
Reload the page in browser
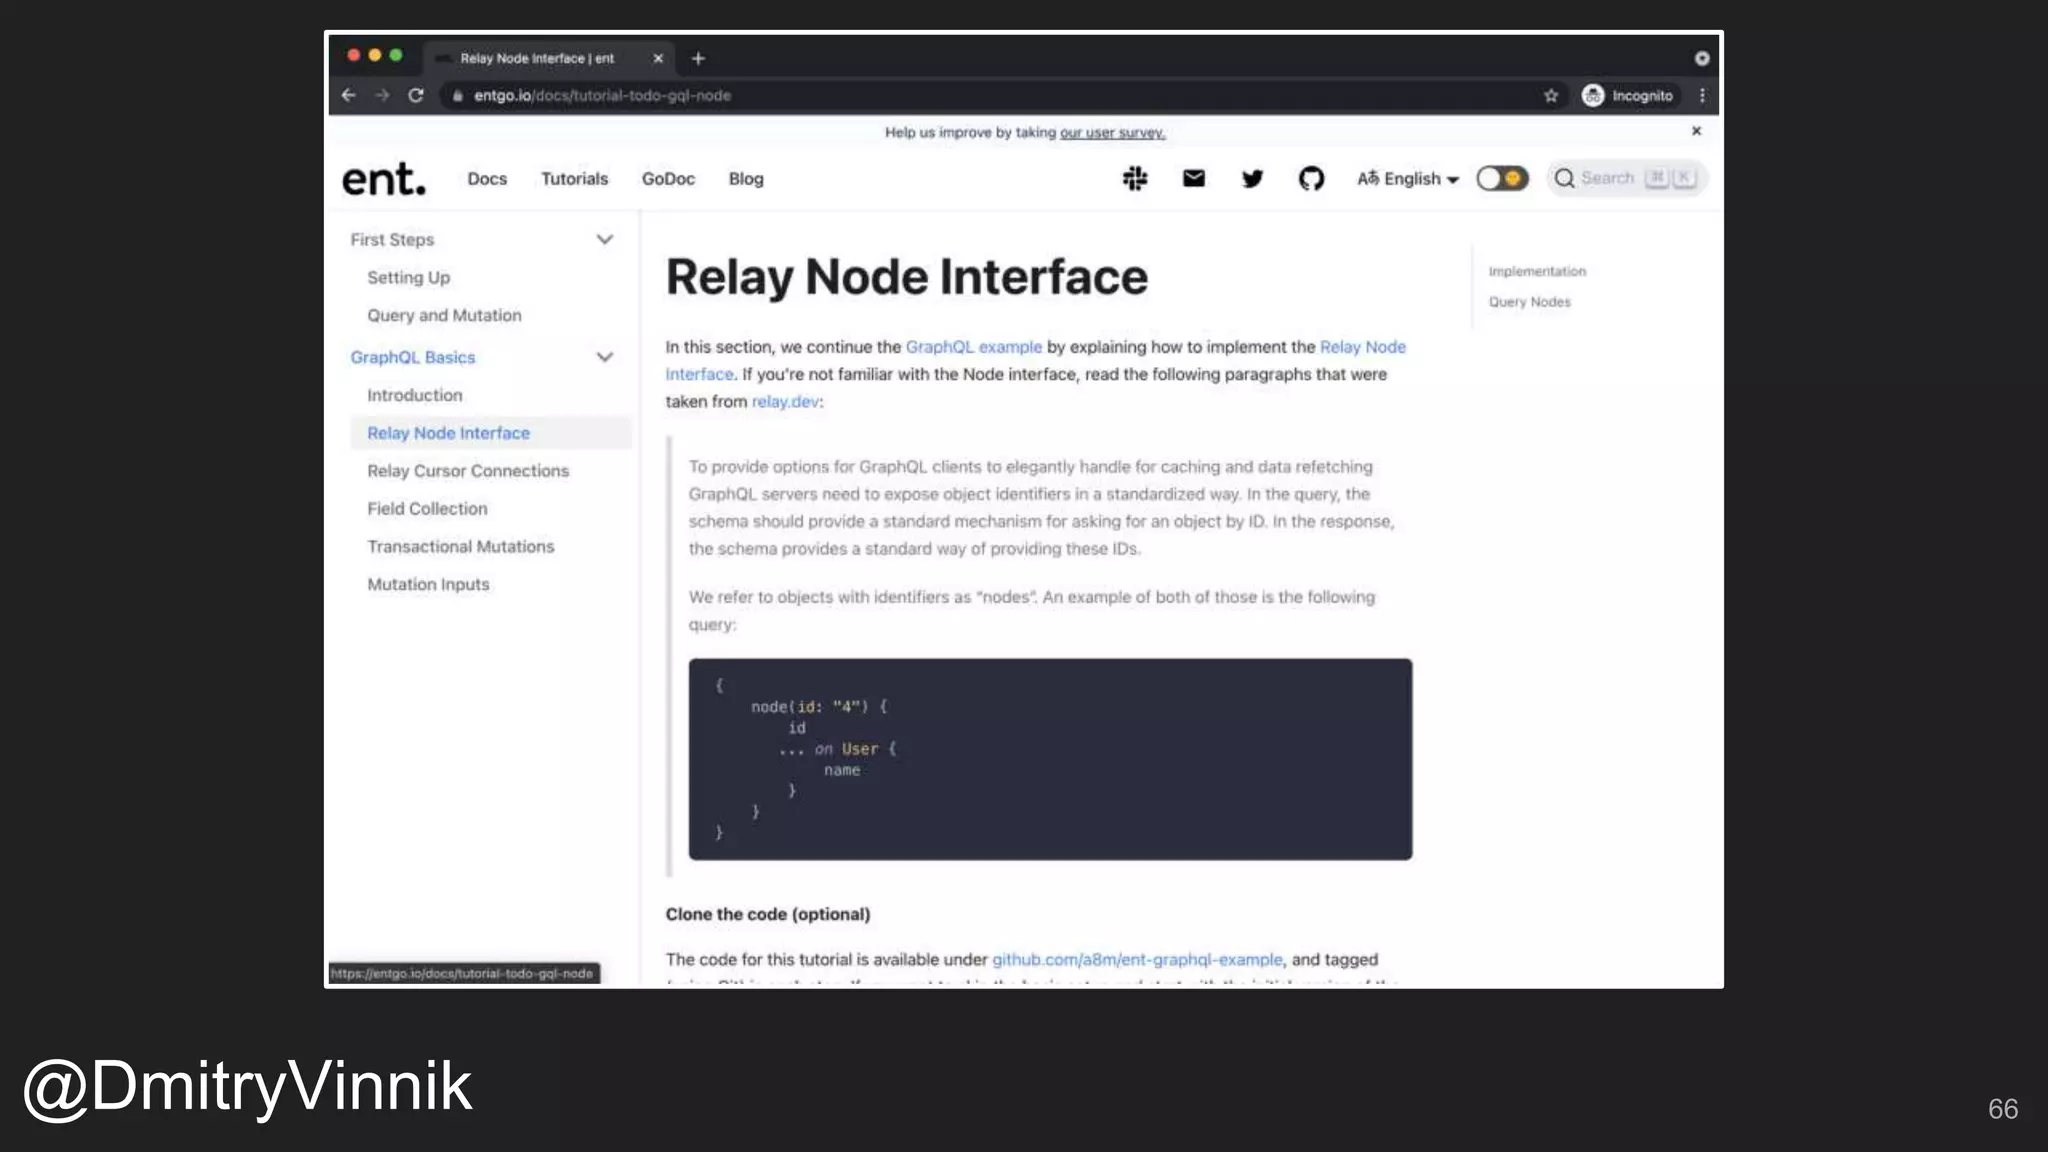click(416, 96)
